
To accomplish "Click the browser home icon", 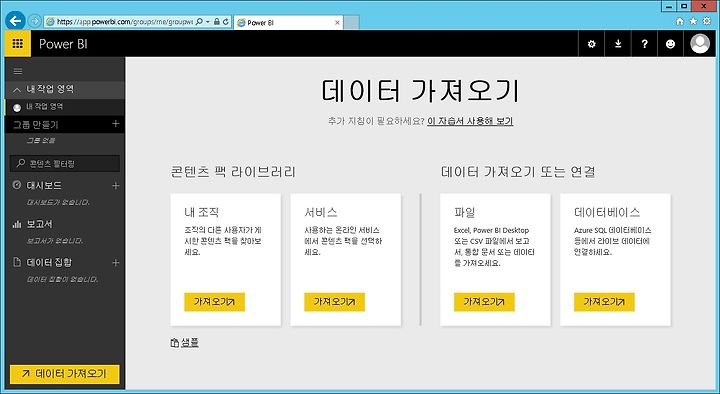I will tap(680, 21).
